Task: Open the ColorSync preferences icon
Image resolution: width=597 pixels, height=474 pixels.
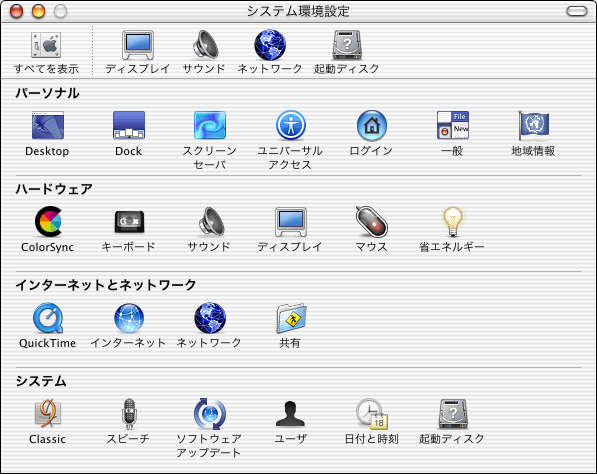Action: tap(48, 221)
